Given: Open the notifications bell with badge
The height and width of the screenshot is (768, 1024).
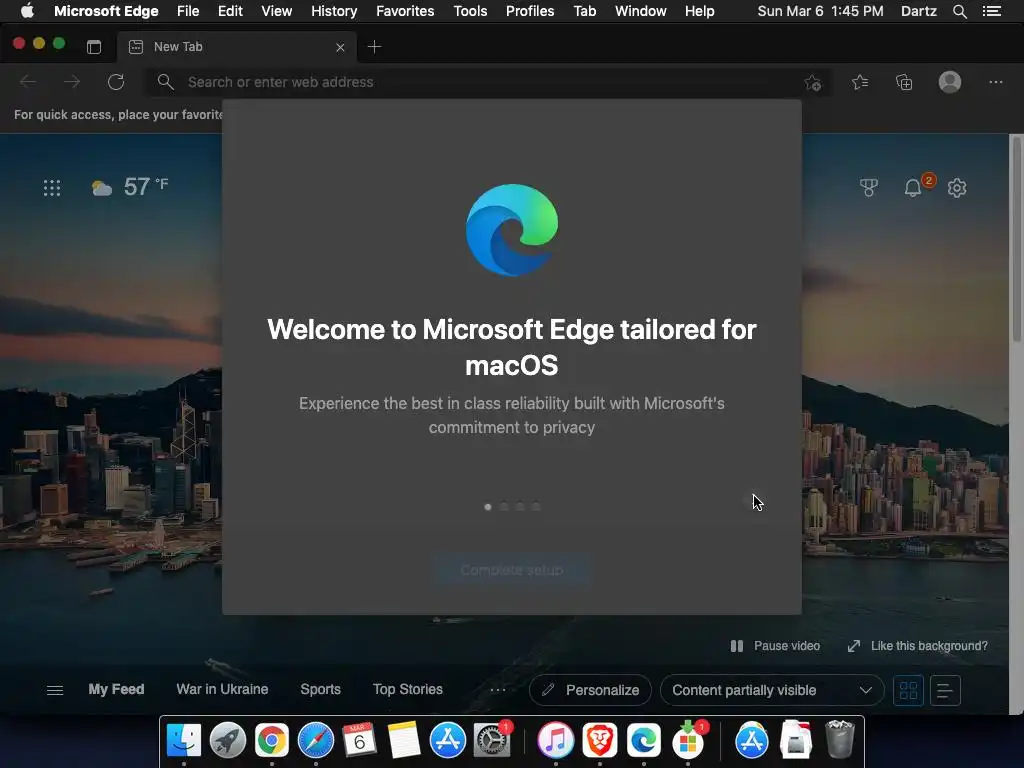Looking at the screenshot, I should pyautogui.click(x=913, y=188).
